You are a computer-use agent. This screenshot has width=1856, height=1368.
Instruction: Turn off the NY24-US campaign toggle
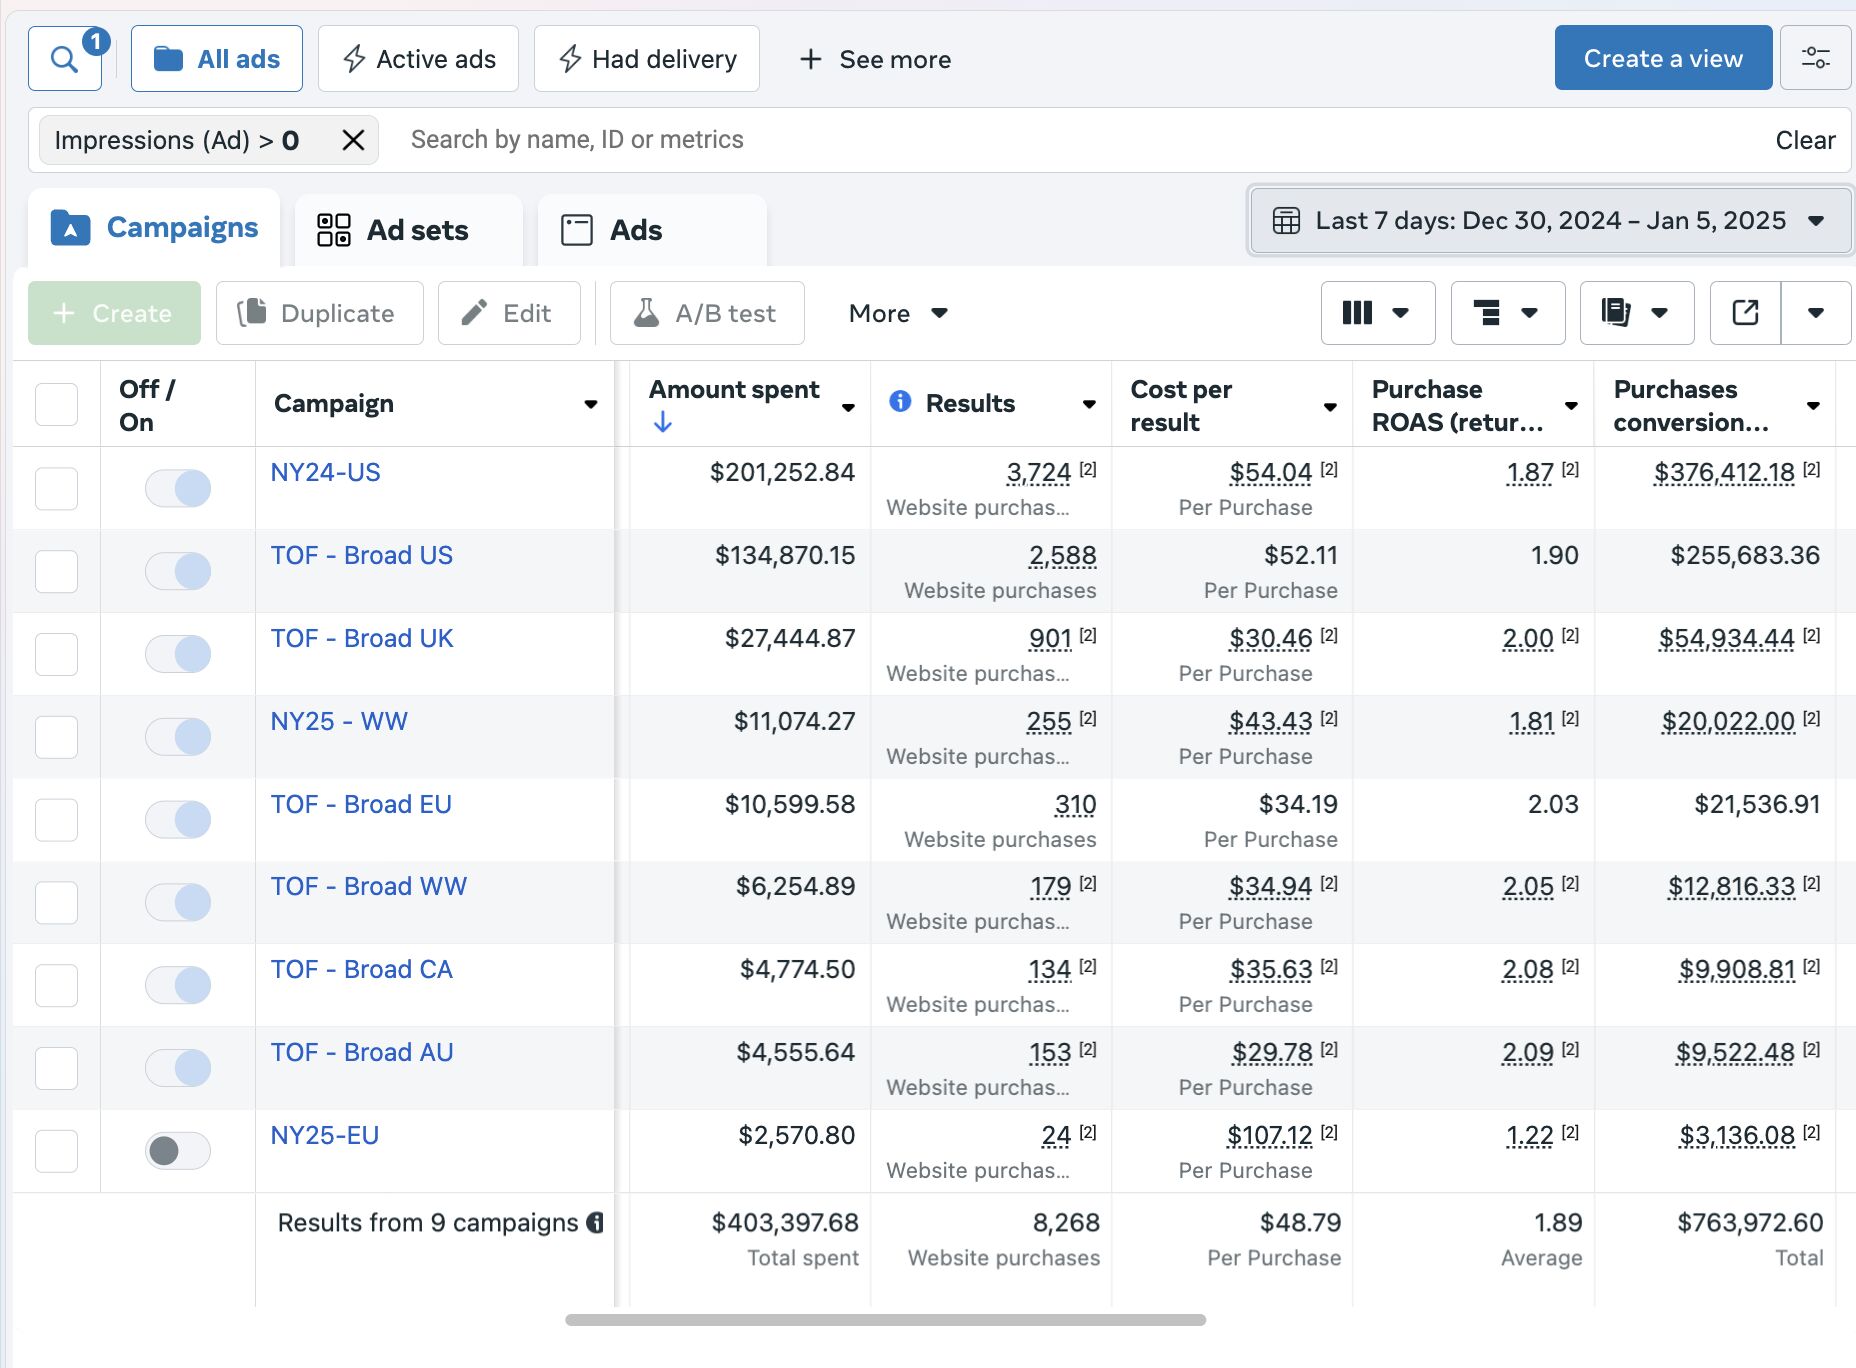pos(178,488)
